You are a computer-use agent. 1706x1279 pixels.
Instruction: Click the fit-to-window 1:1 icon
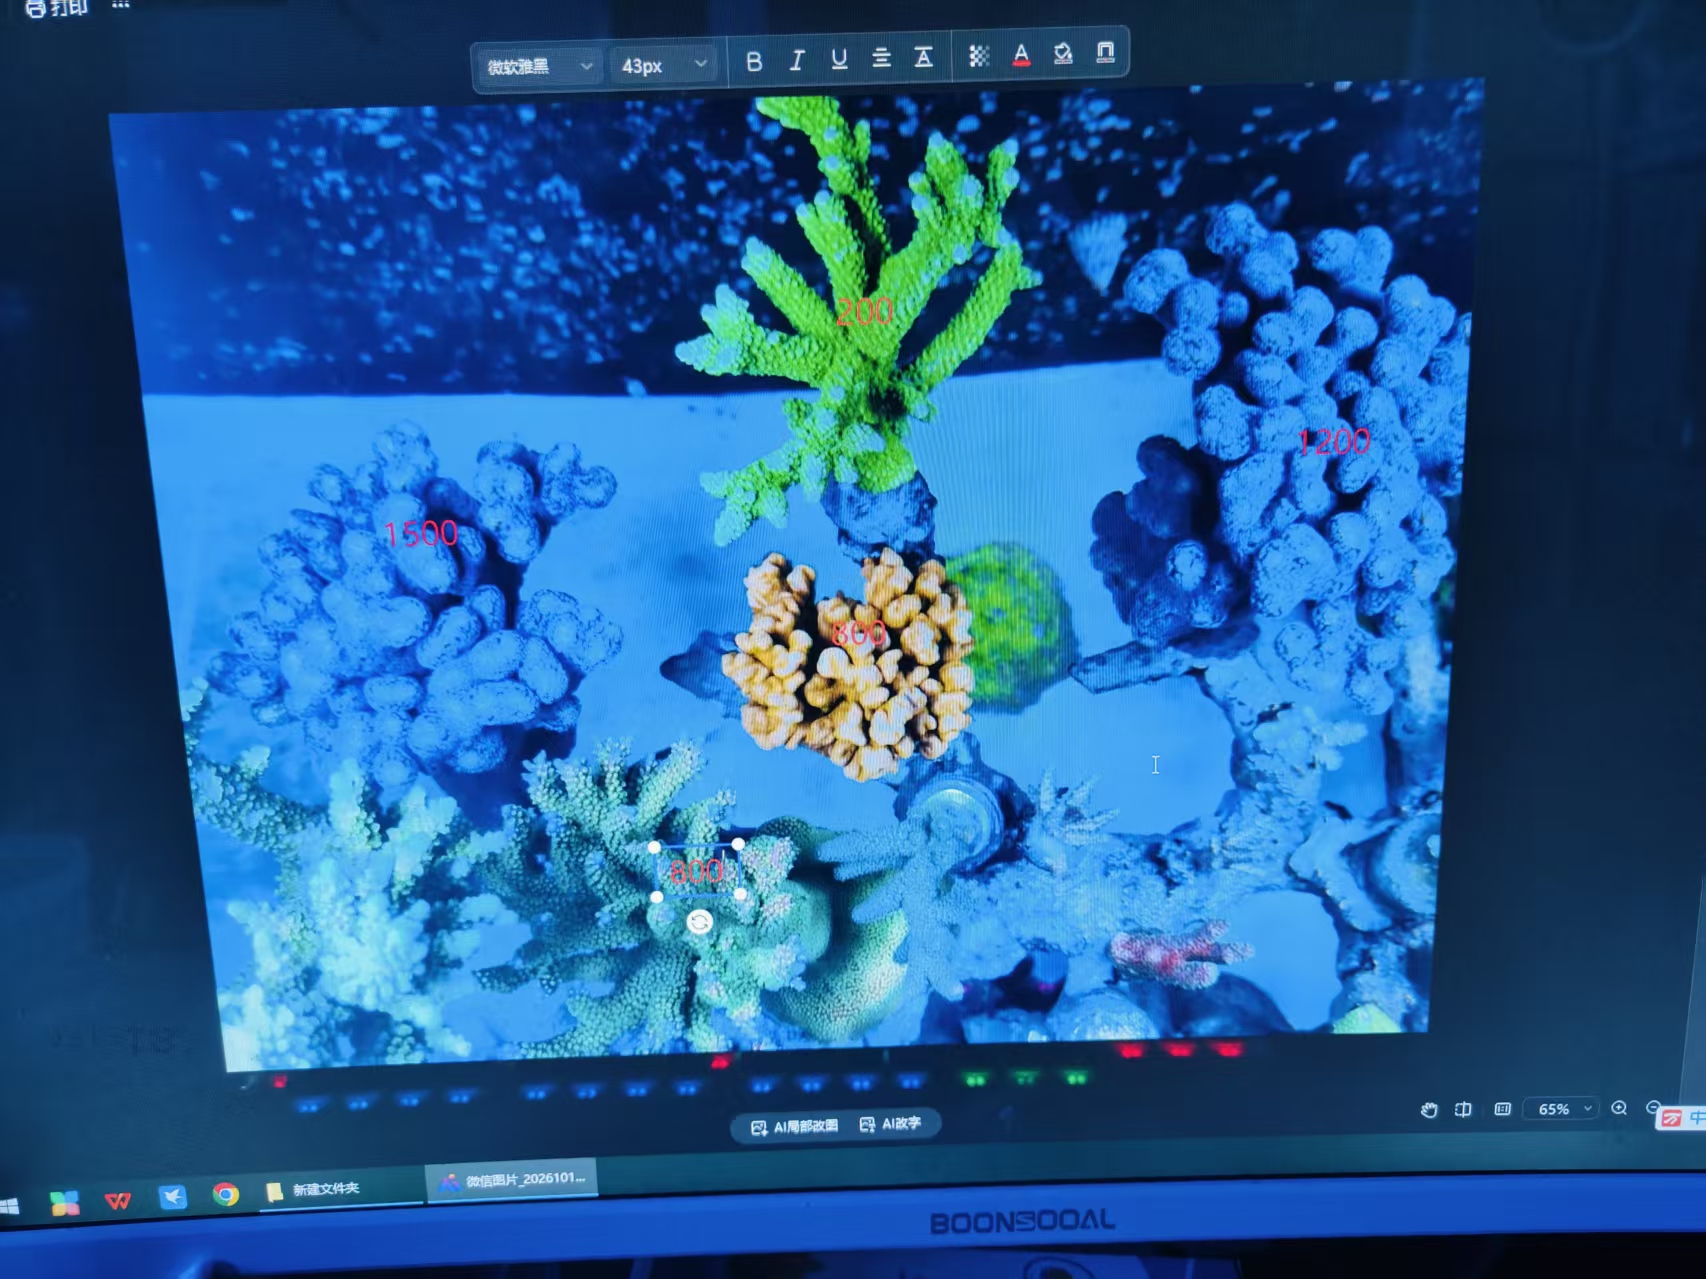pyautogui.click(x=1502, y=1109)
